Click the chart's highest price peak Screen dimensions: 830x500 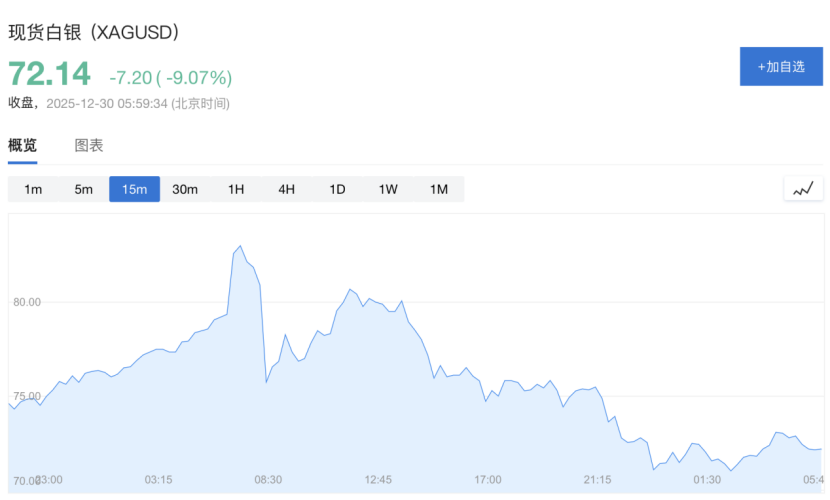240,246
